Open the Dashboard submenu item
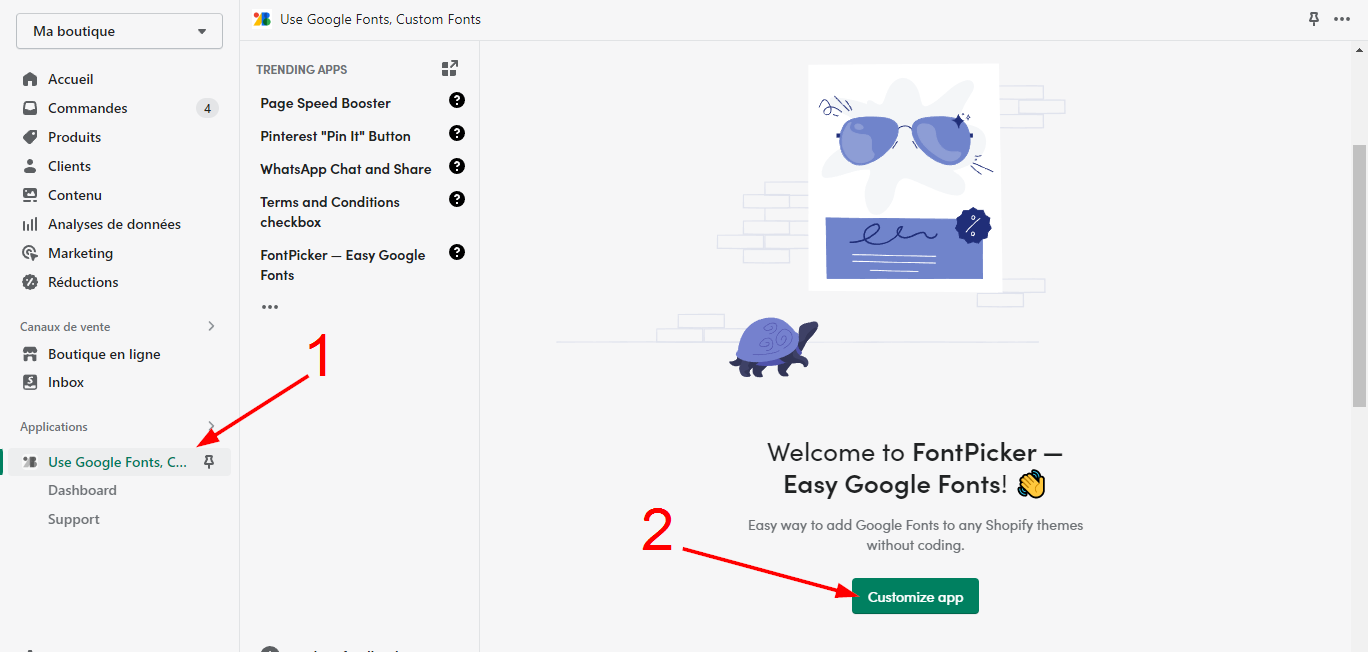The image size is (1368, 652). 82,490
